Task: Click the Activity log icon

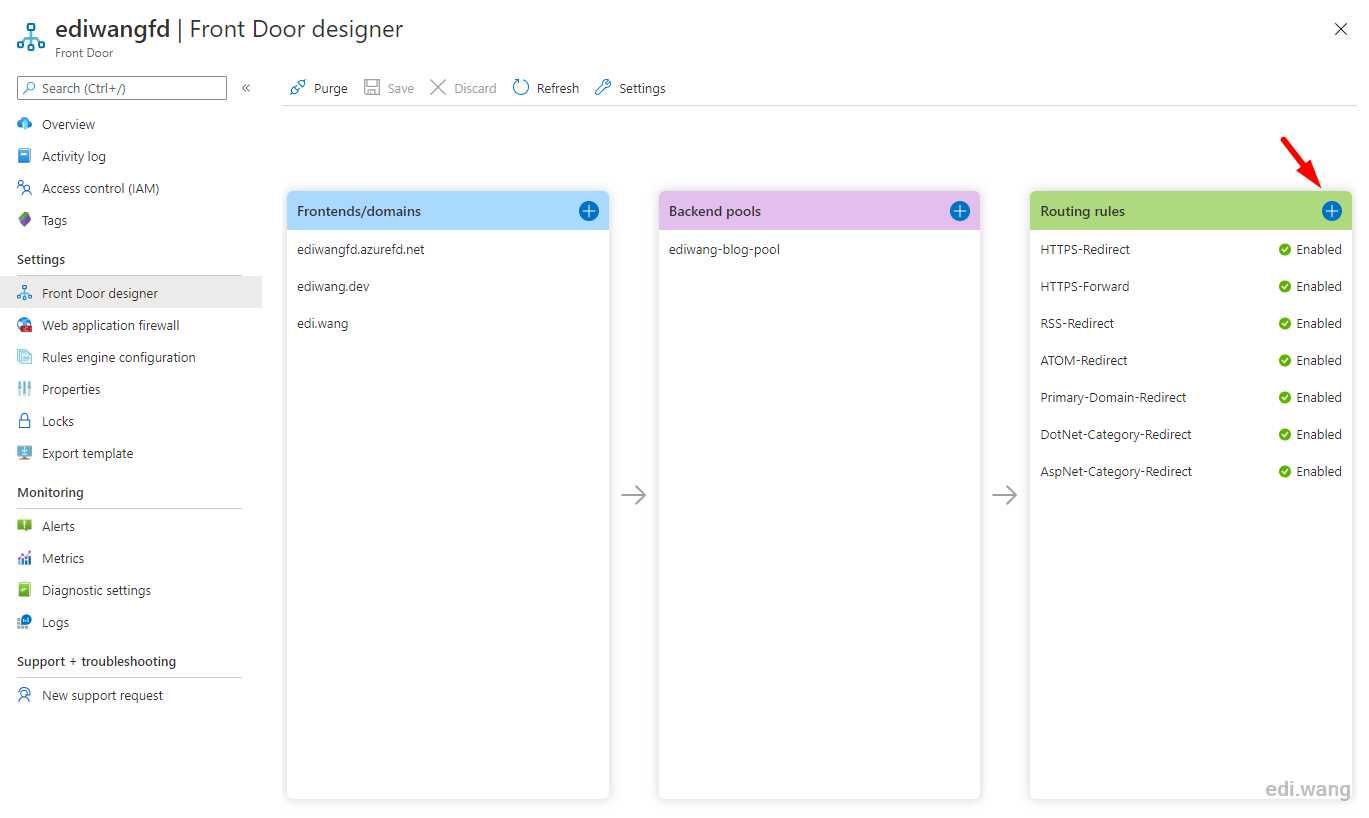Action: [x=25, y=156]
